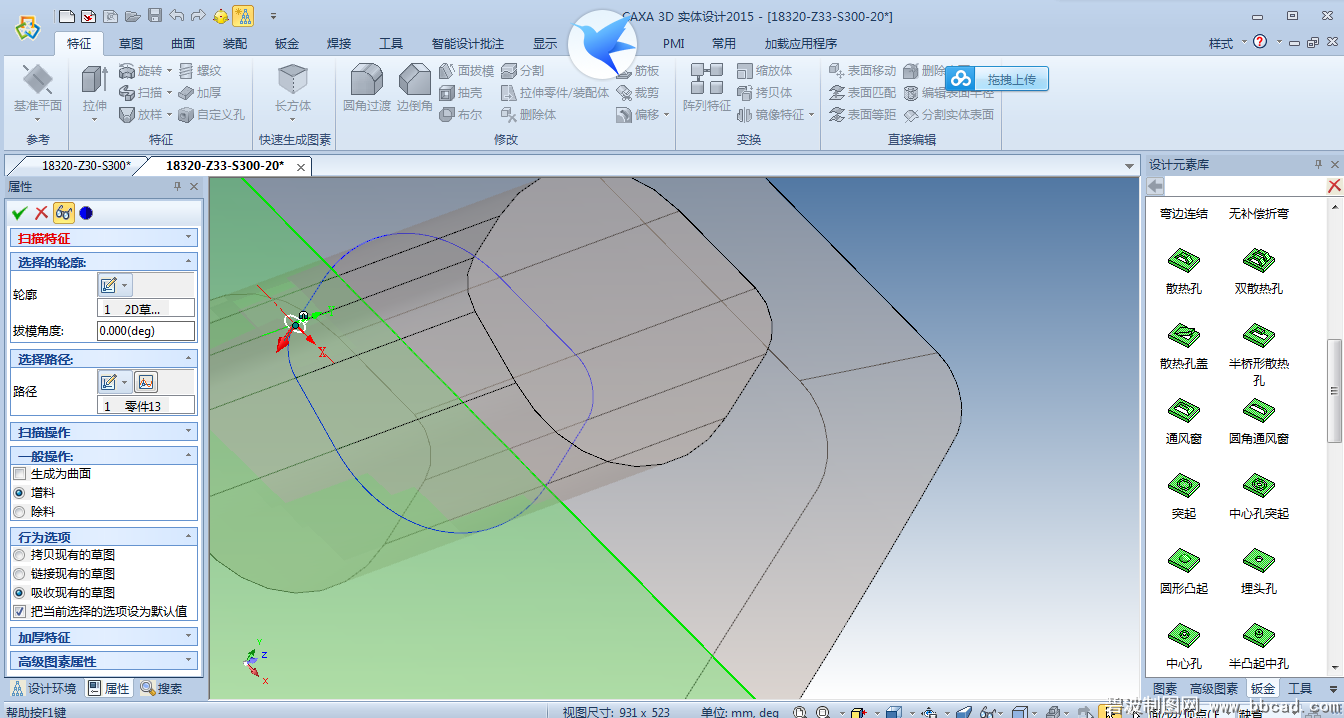Image resolution: width=1344 pixels, height=718 pixels.
Task: Click the 分割实体表面 button
Action: tap(949, 115)
